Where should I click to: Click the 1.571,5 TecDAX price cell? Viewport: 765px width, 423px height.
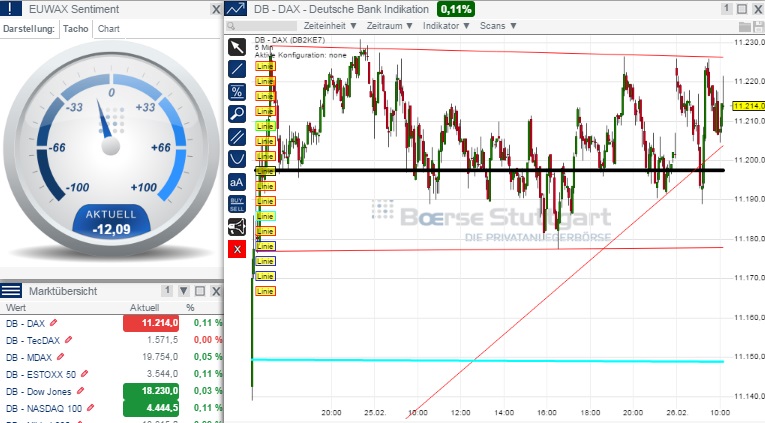coord(162,340)
